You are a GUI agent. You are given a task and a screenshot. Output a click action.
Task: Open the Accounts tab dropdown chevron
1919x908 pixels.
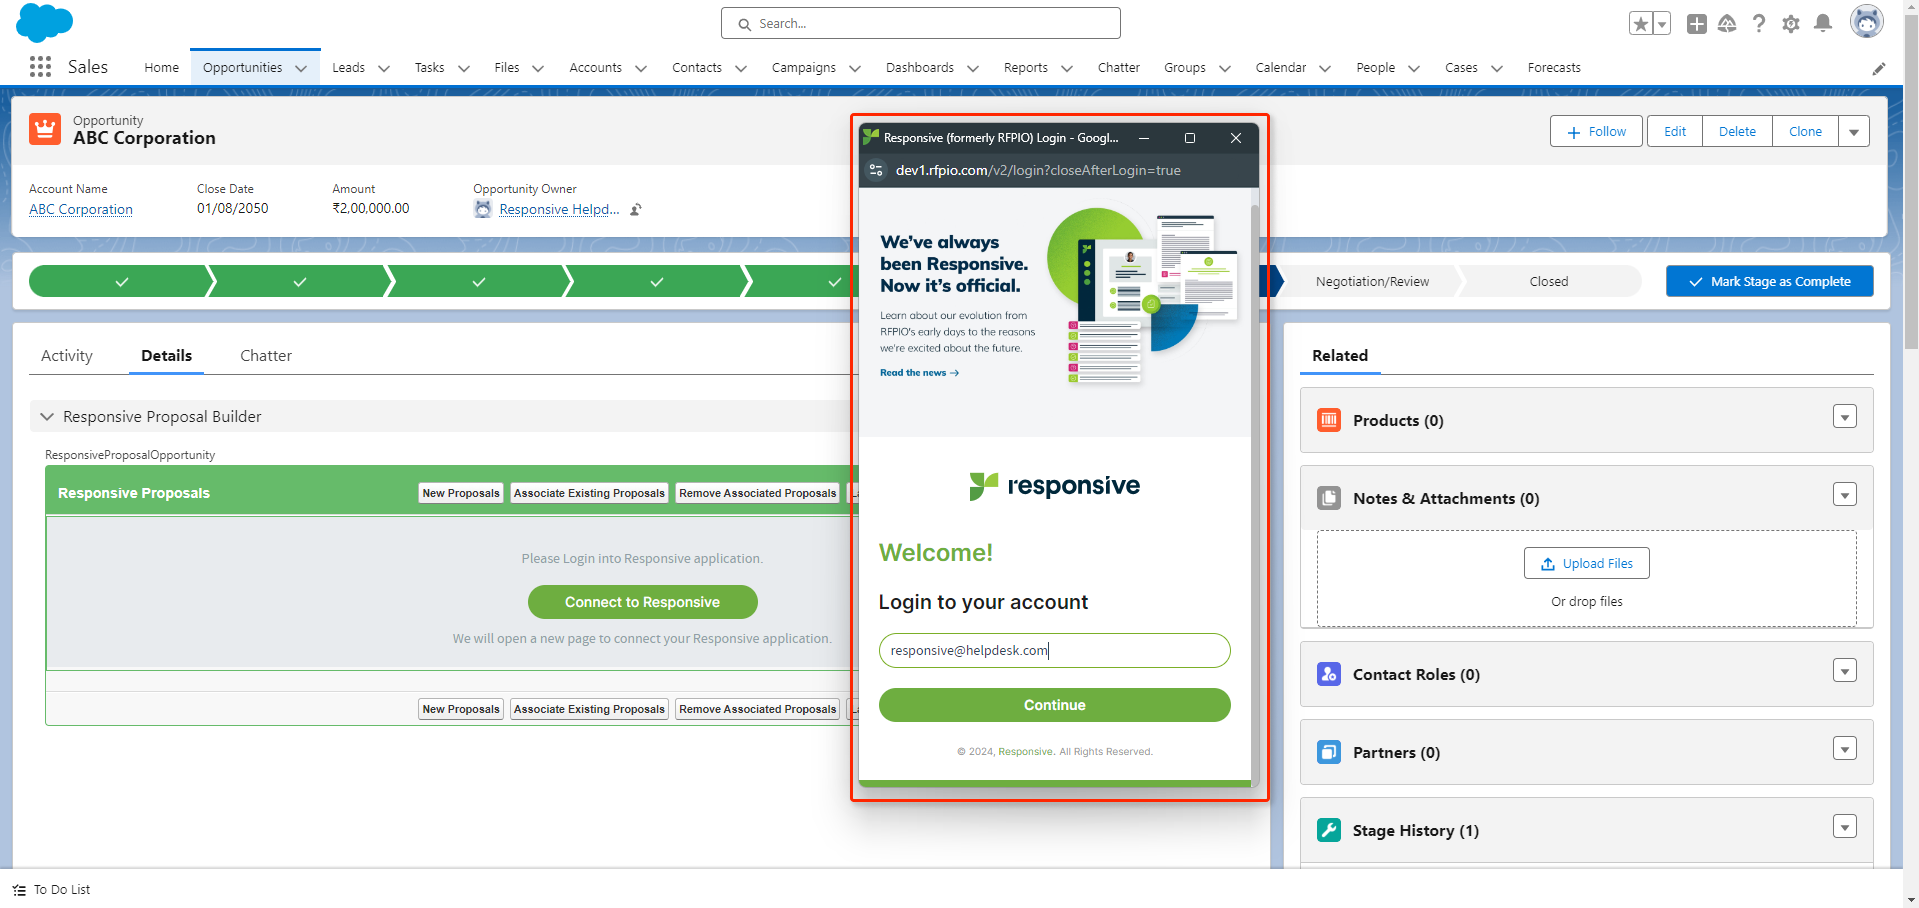(x=641, y=69)
